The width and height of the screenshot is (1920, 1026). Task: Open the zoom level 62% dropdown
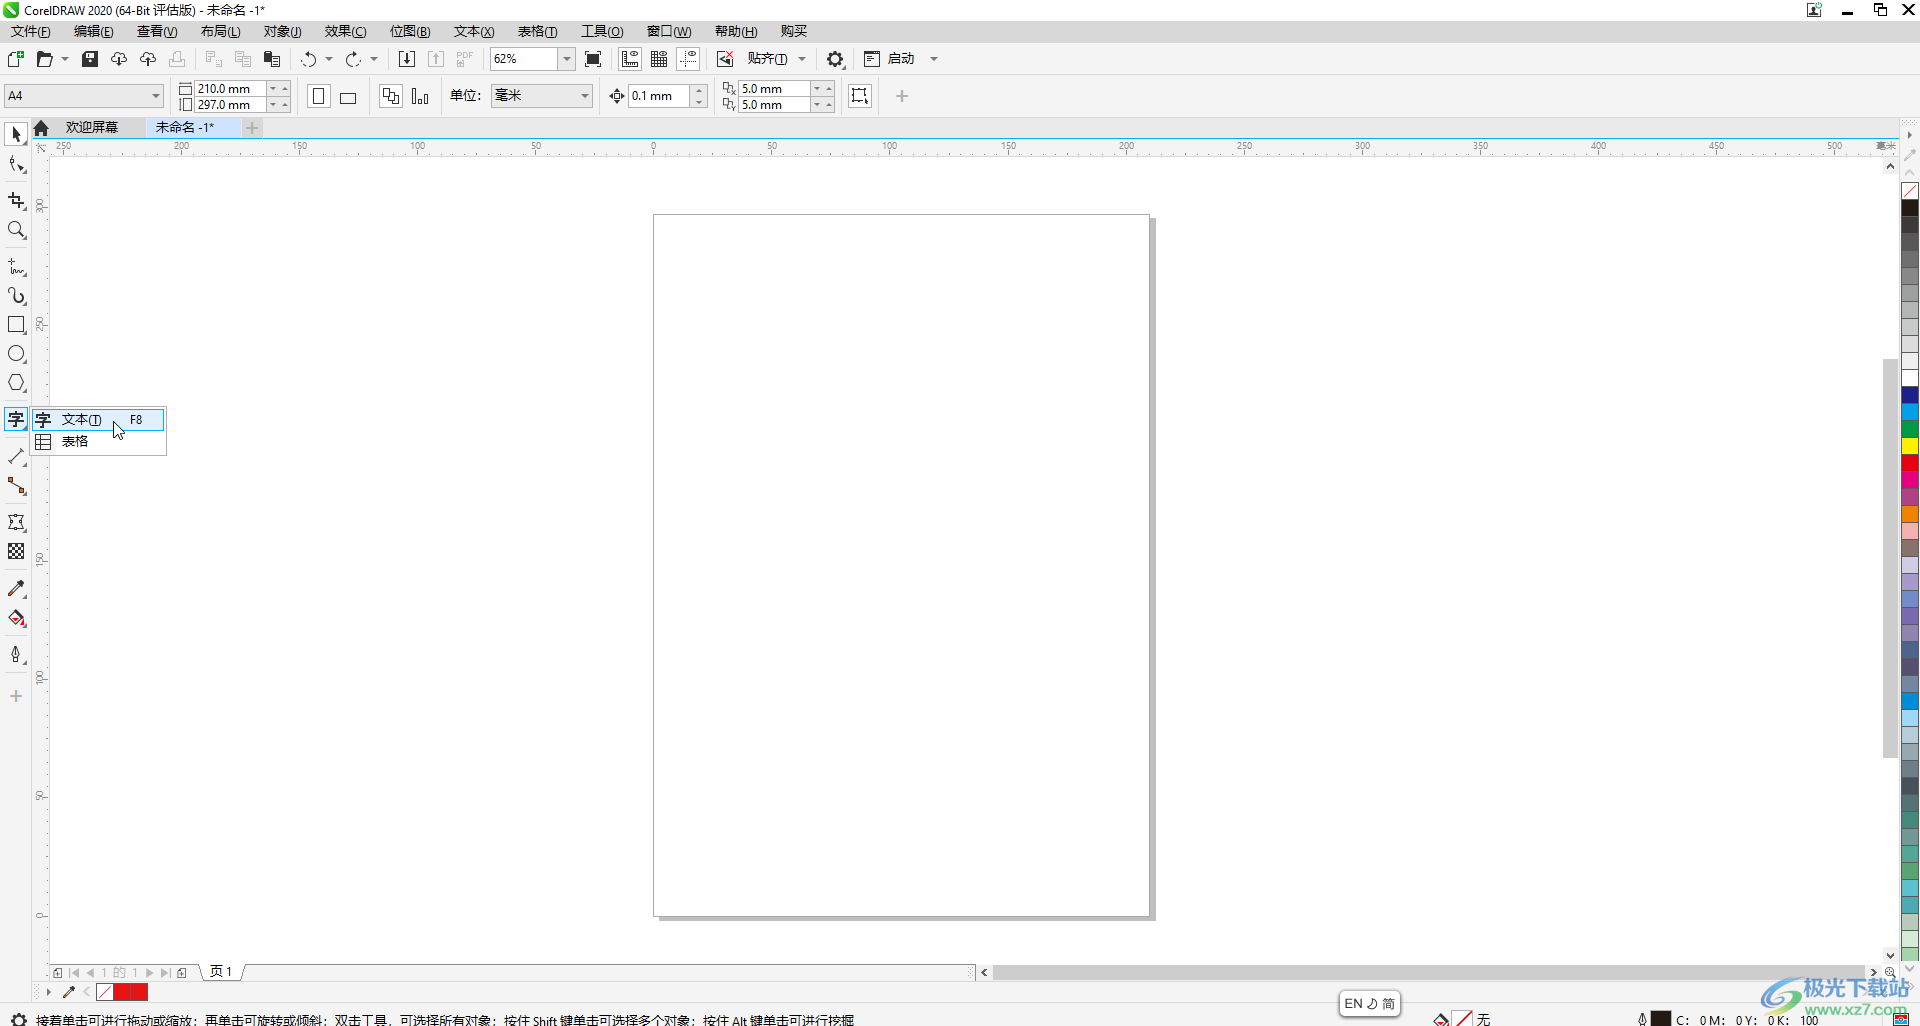566,59
